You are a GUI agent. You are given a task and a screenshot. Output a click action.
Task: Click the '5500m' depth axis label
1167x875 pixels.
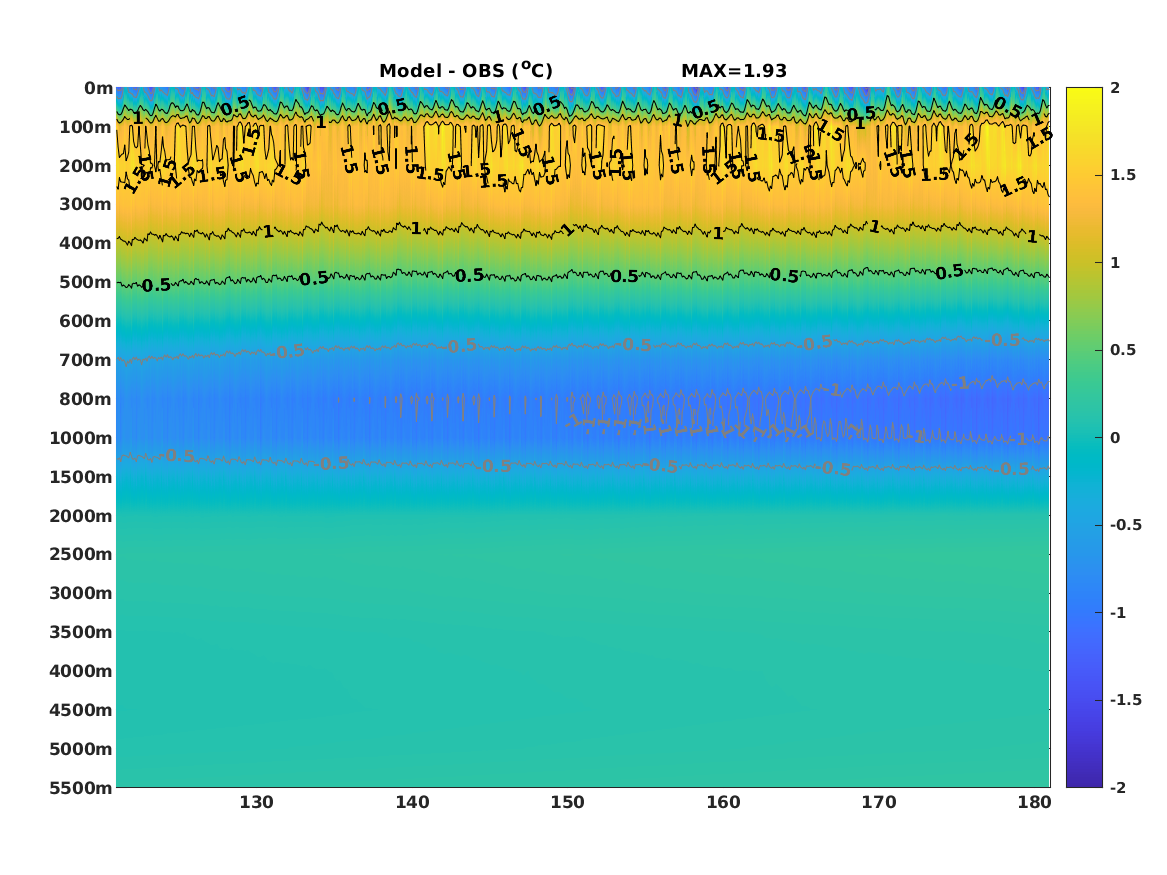tap(81, 788)
